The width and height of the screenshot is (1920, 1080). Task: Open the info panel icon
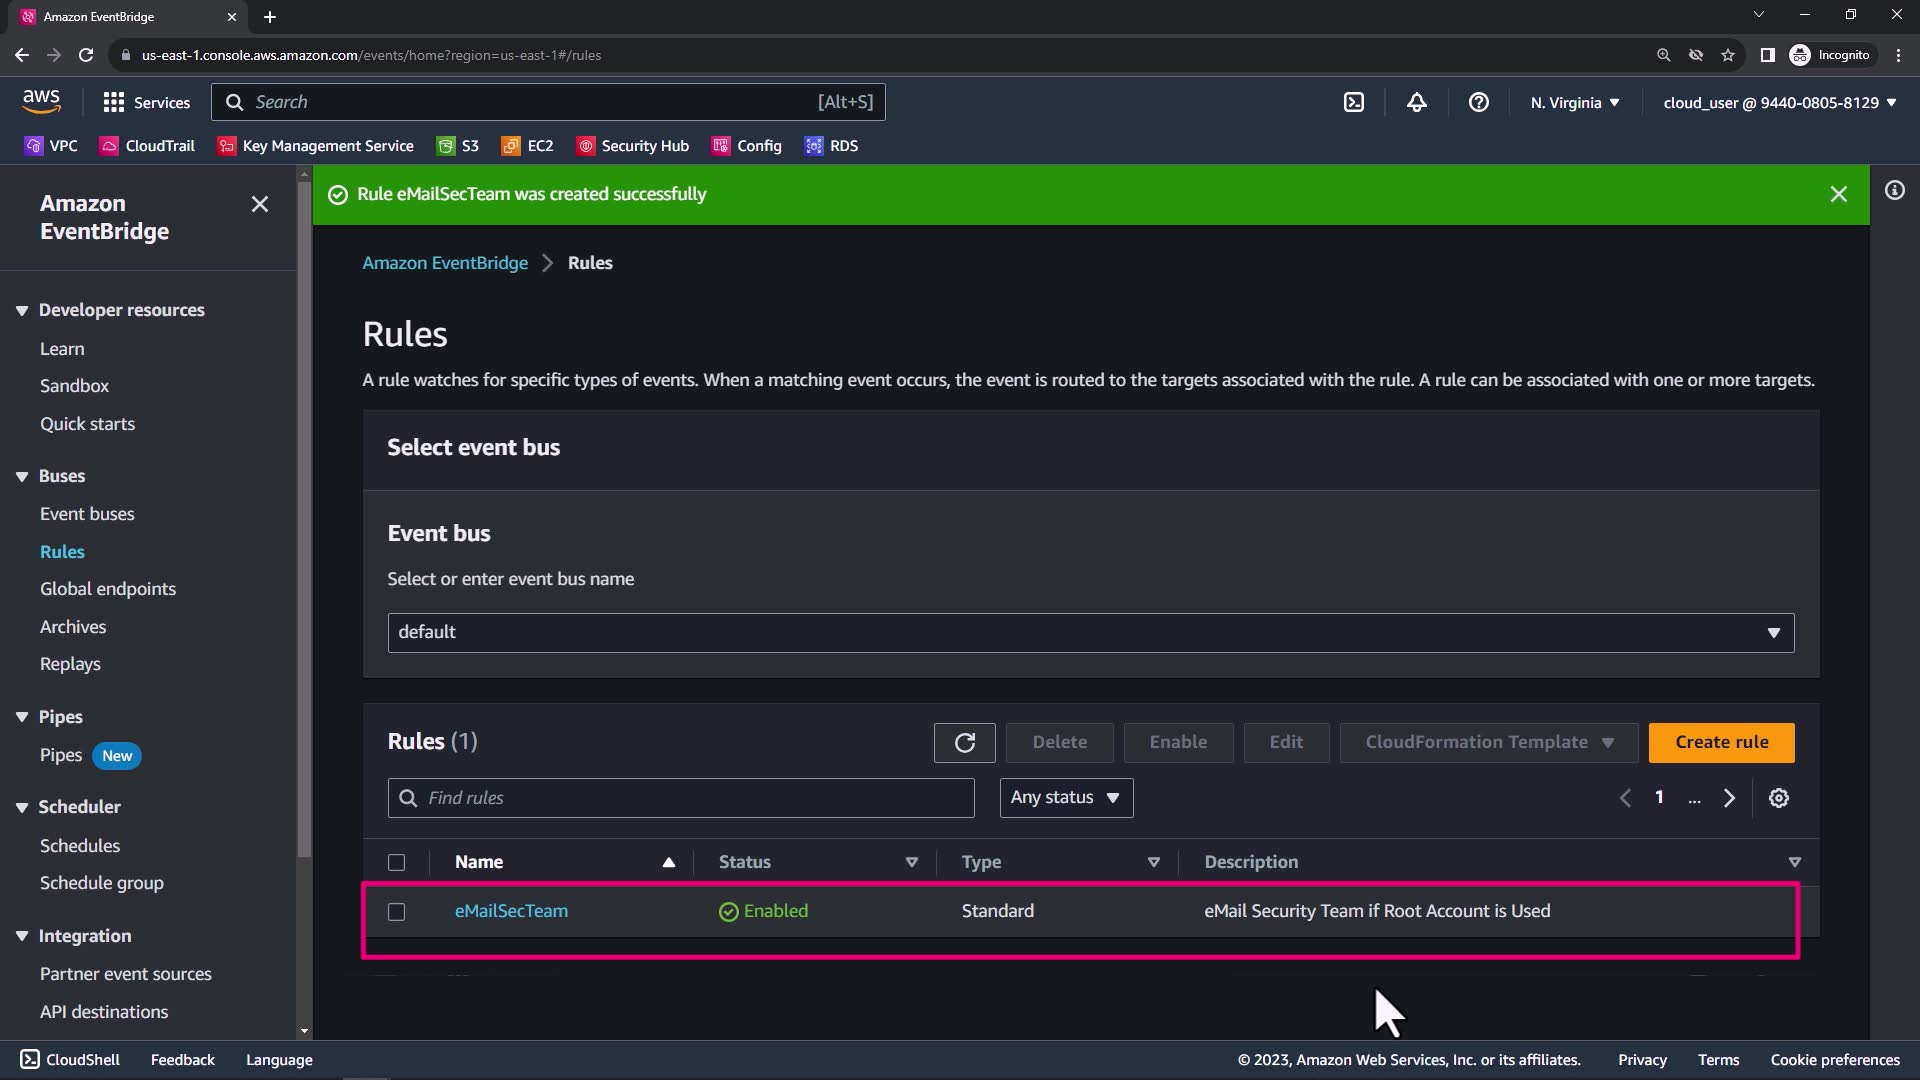(x=1894, y=190)
